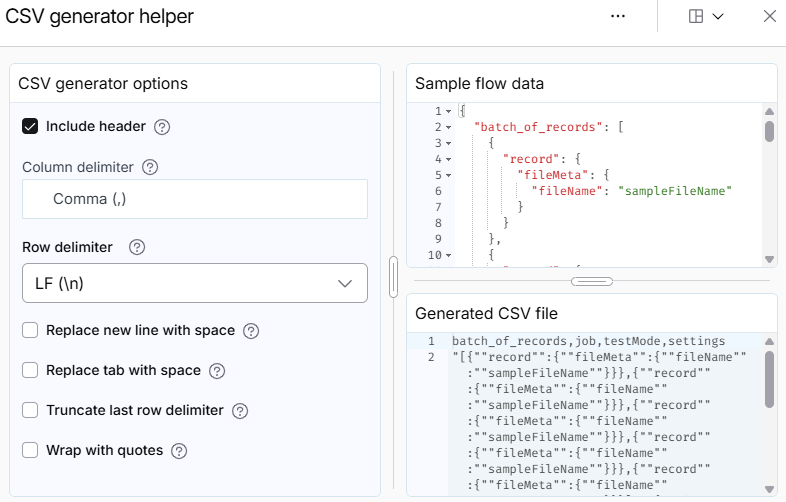Show help for Replace new line with space

click(x=251, y=331)
